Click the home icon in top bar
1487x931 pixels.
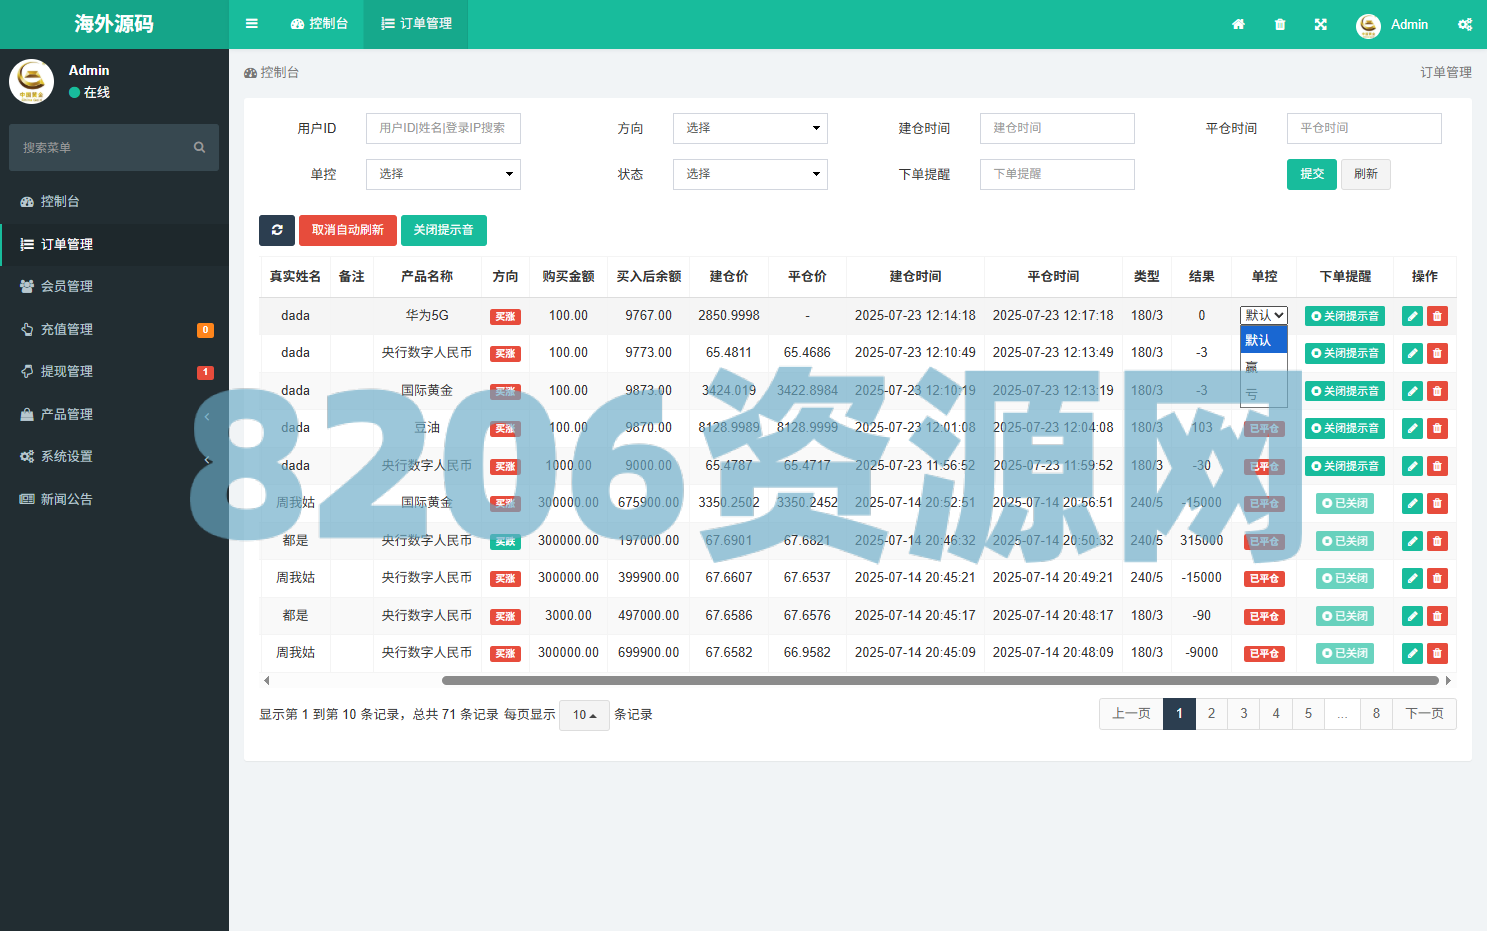[x=1238, y=24]
